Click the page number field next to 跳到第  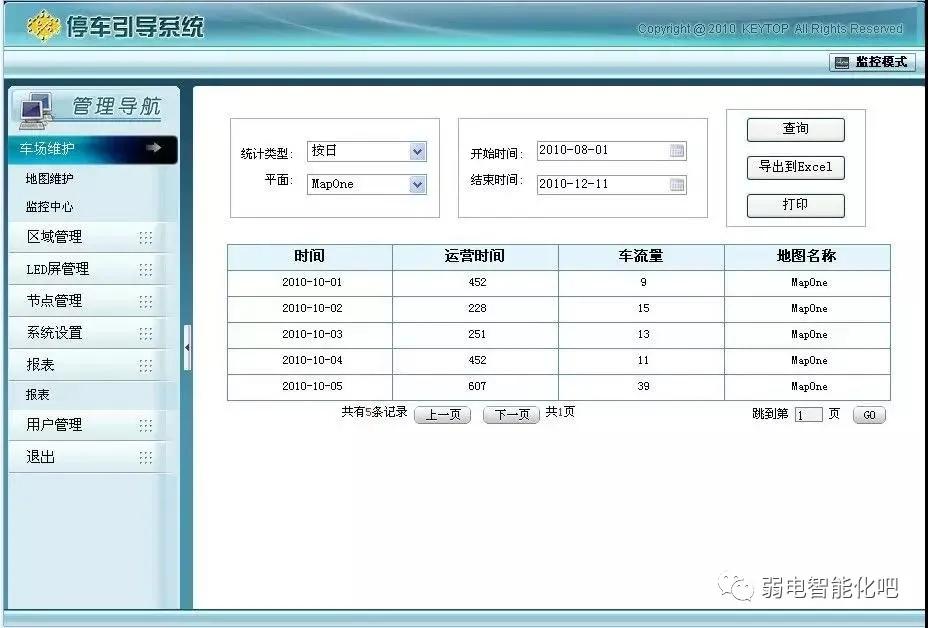pyautogui.click(x=808, y=414)
